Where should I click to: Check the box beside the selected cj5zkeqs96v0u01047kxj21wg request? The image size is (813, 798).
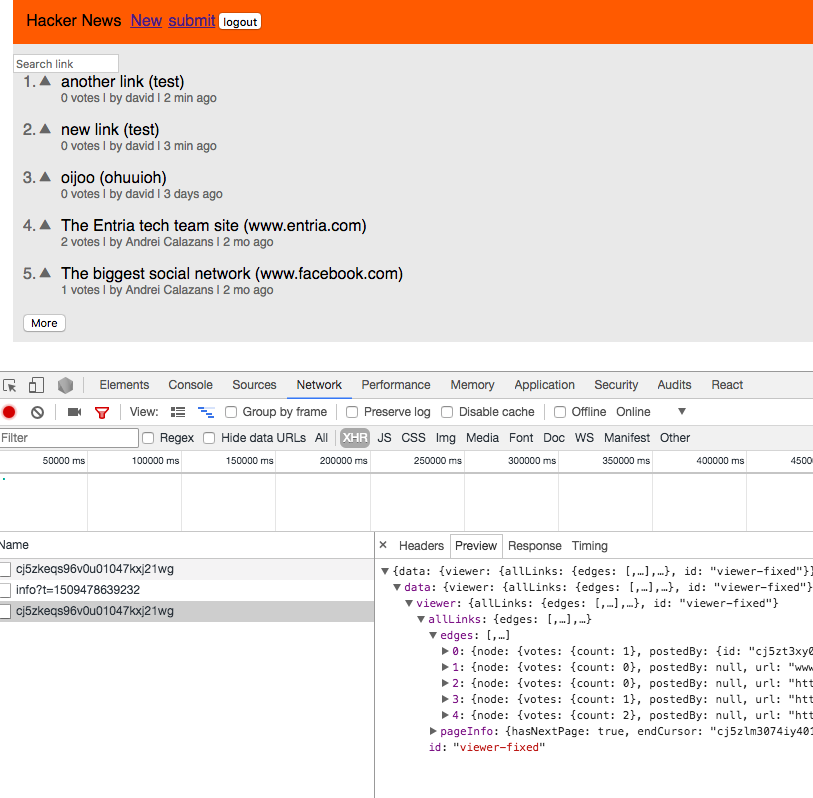(x=5, y=611)
